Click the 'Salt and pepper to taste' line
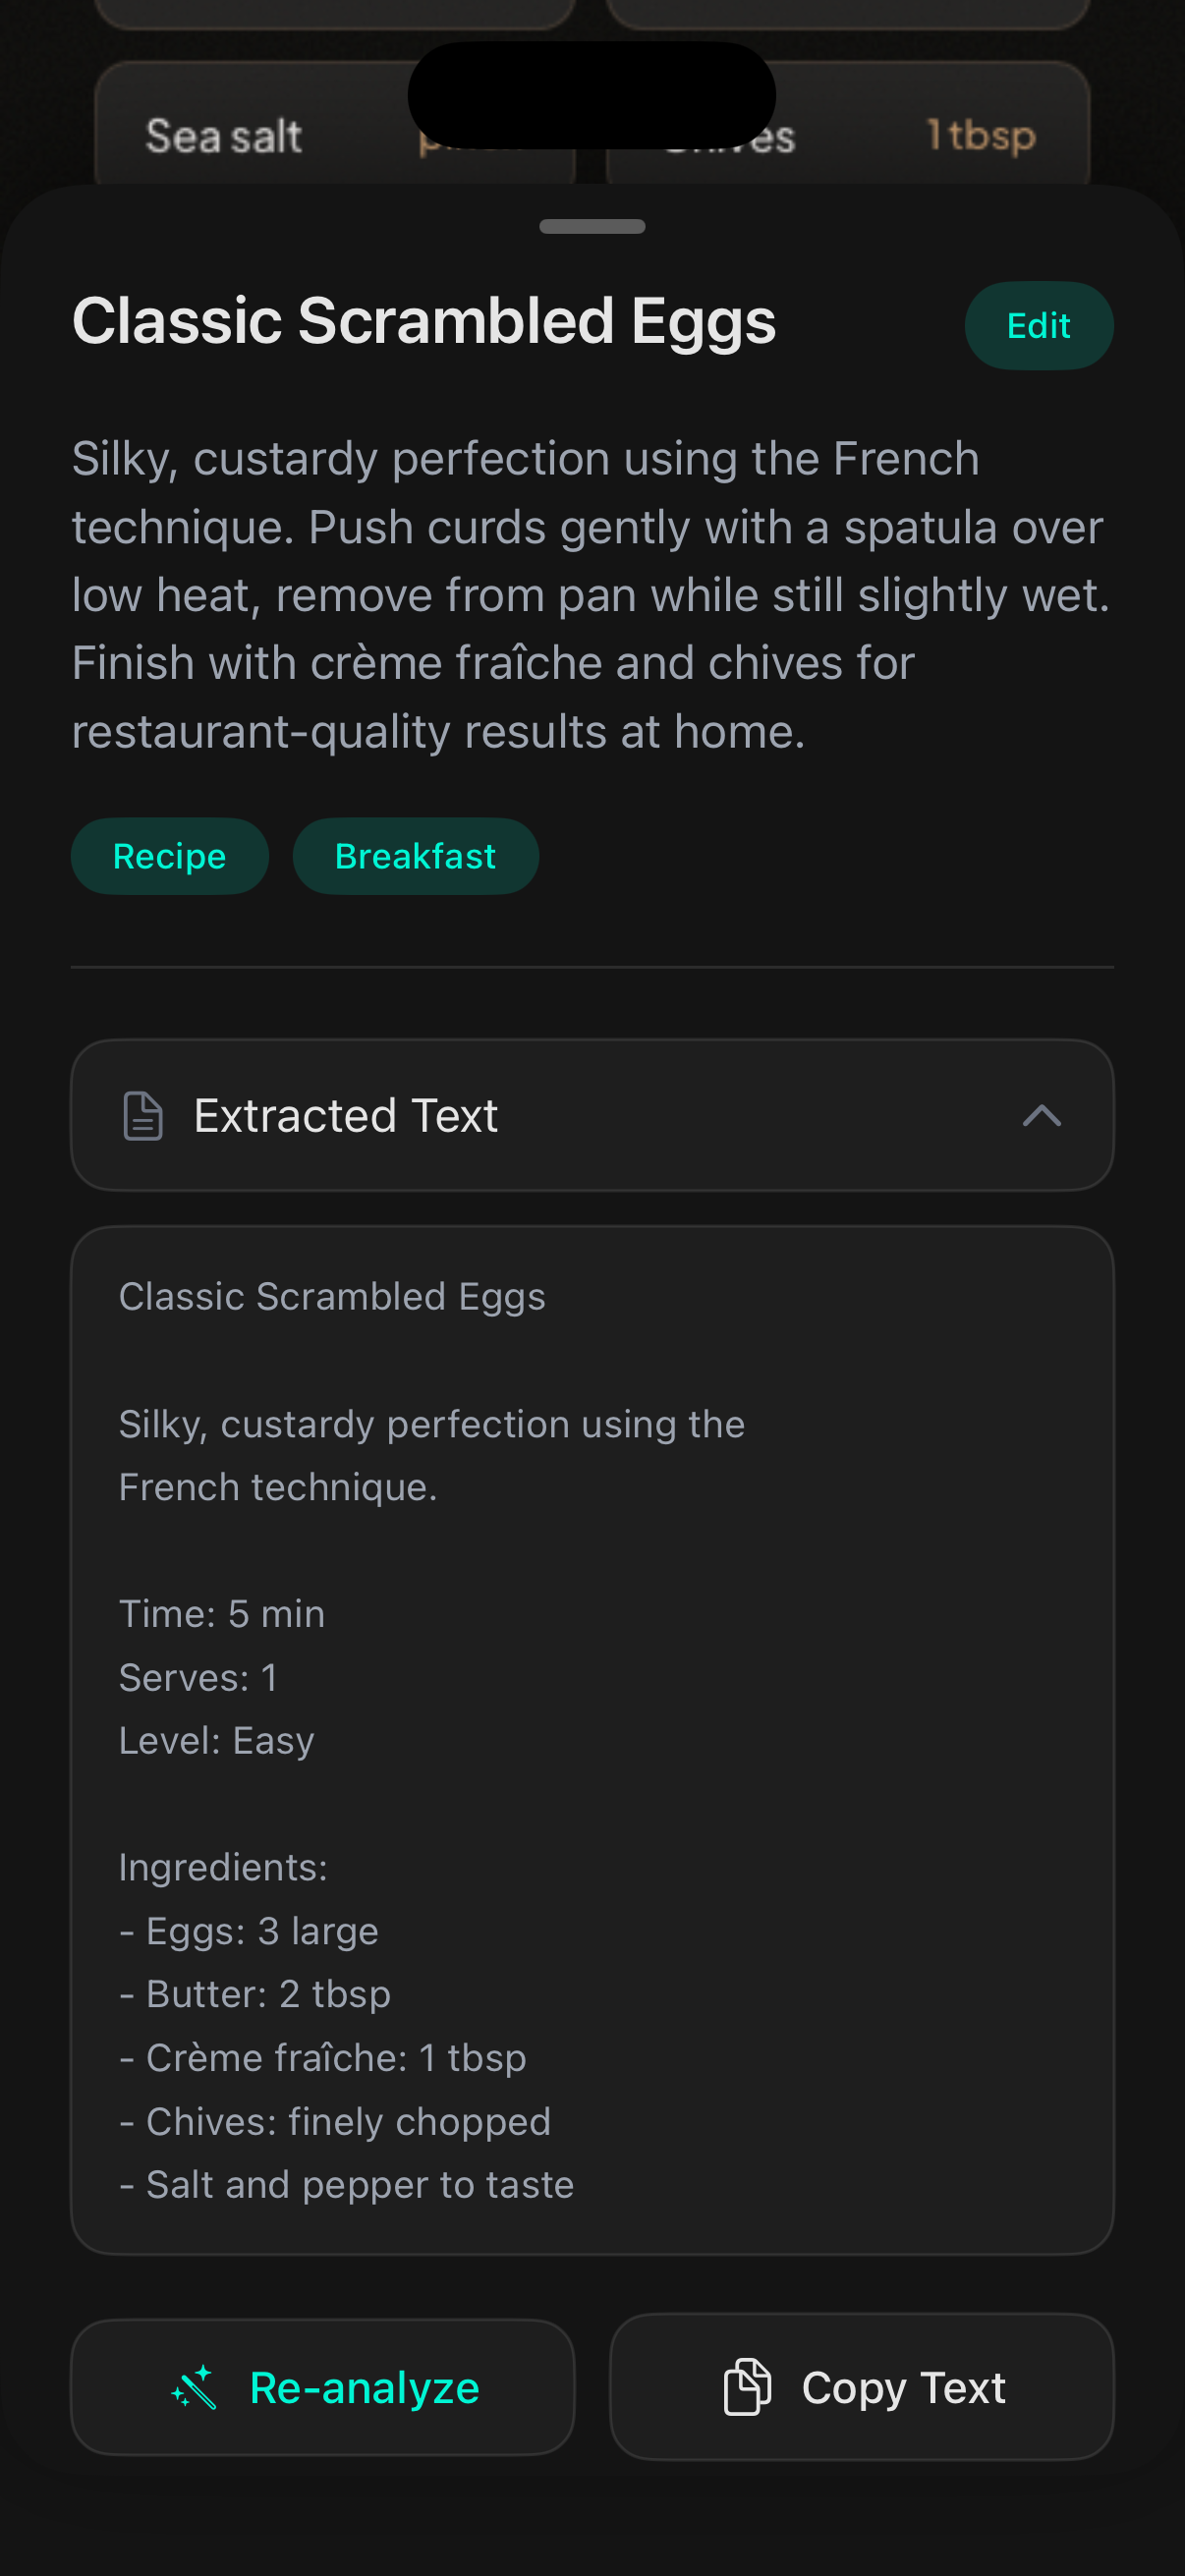 (360, 2184)
